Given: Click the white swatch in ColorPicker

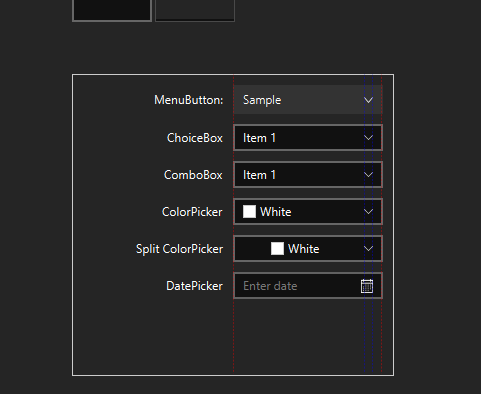Looking at the screenshot, I should point(249,212).
